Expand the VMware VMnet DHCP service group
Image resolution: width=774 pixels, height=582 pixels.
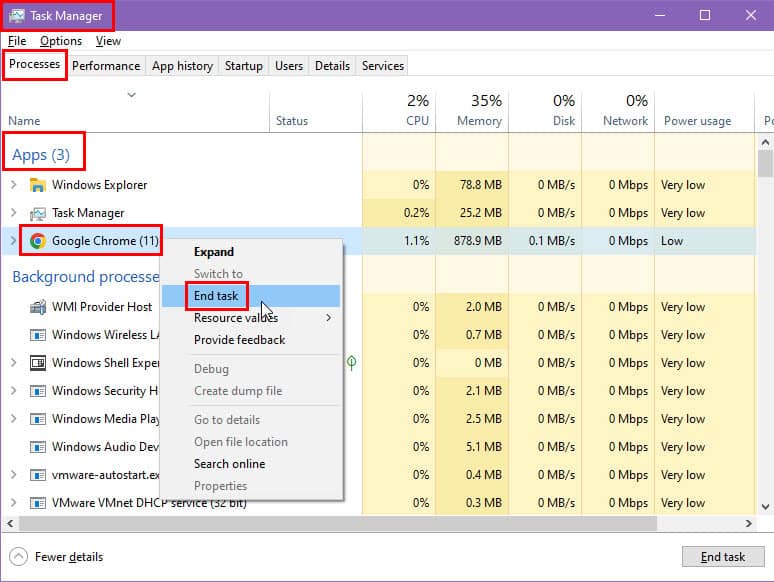(x=14, y=503)
